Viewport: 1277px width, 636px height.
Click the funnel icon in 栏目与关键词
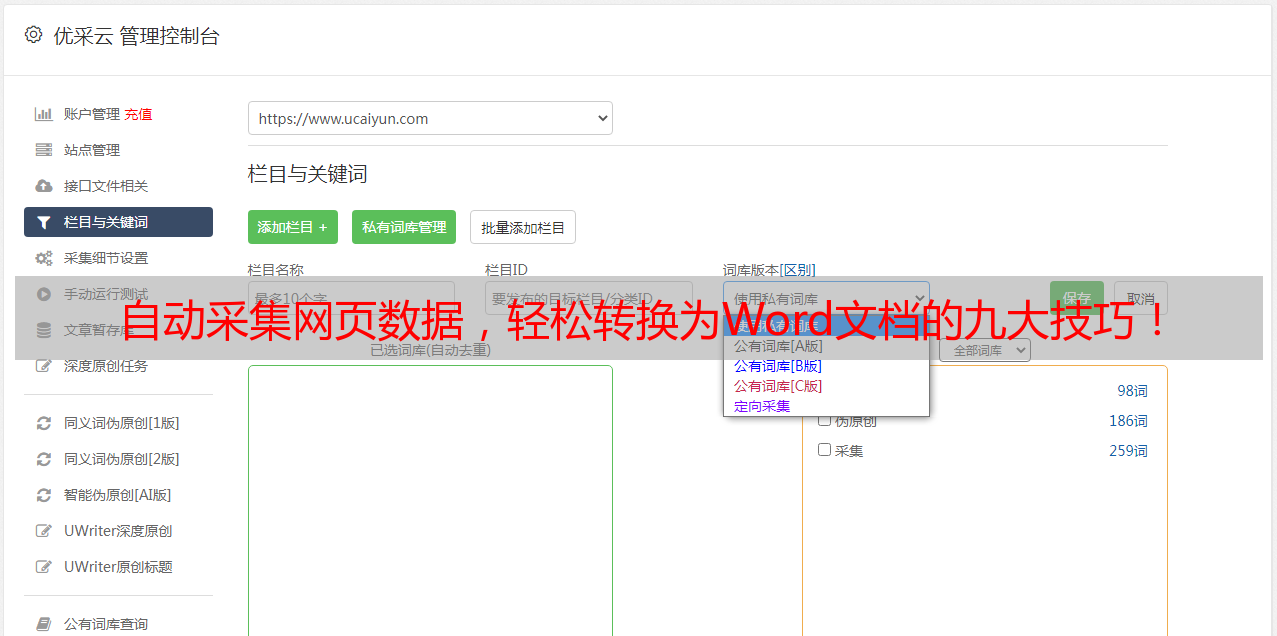pyautogui.click(x=43, y=222)
